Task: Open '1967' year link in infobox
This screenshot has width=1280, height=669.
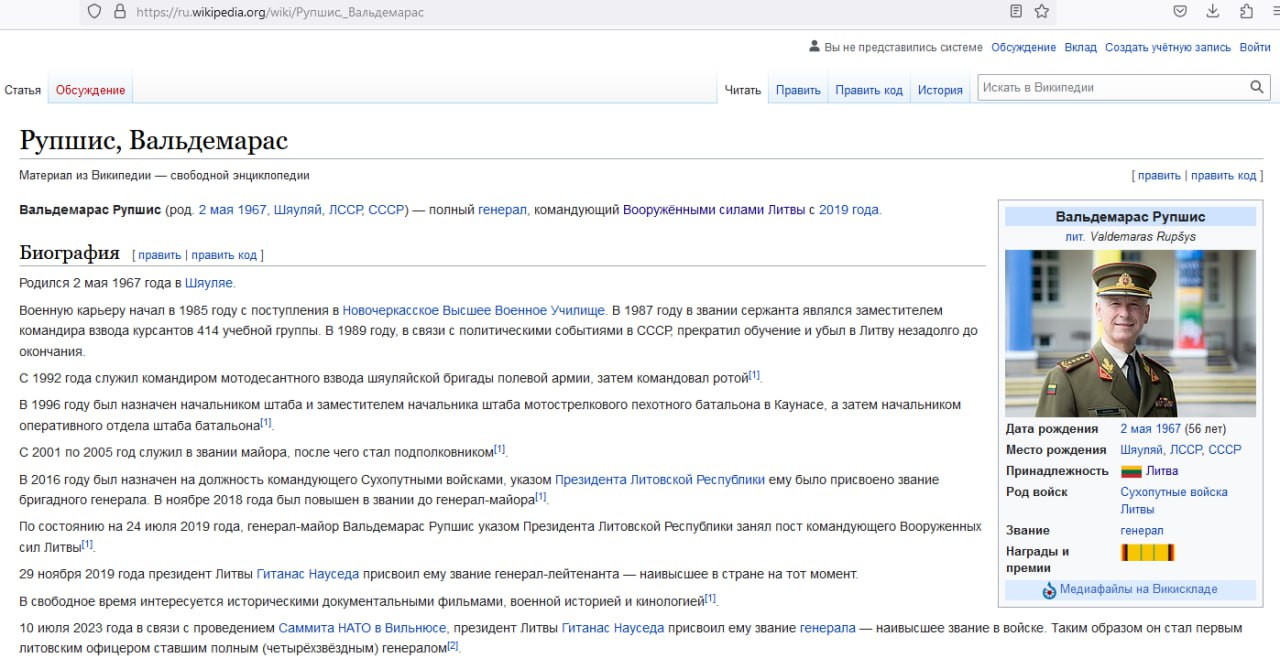Action: click(x=1169, y=429)
